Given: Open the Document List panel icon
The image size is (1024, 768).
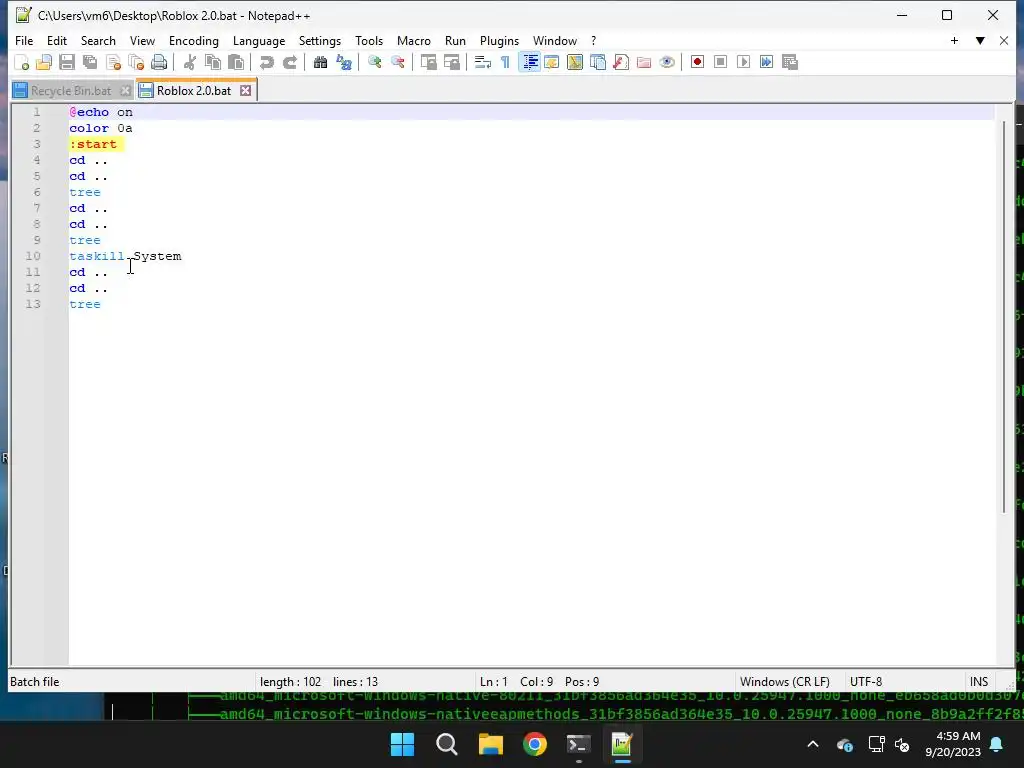Looking at the screenshot, I should pyautogui.click(x=598, y=62).
